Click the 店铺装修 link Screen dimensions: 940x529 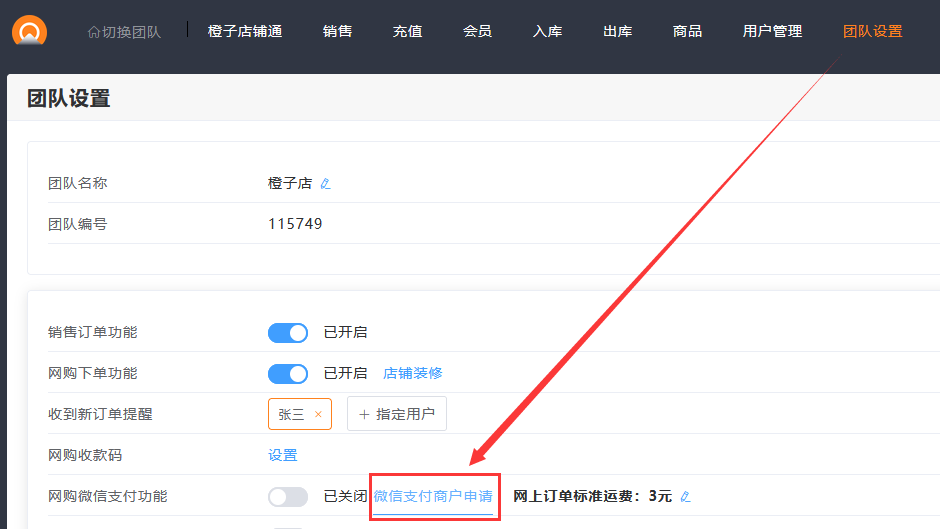(413, 373)
